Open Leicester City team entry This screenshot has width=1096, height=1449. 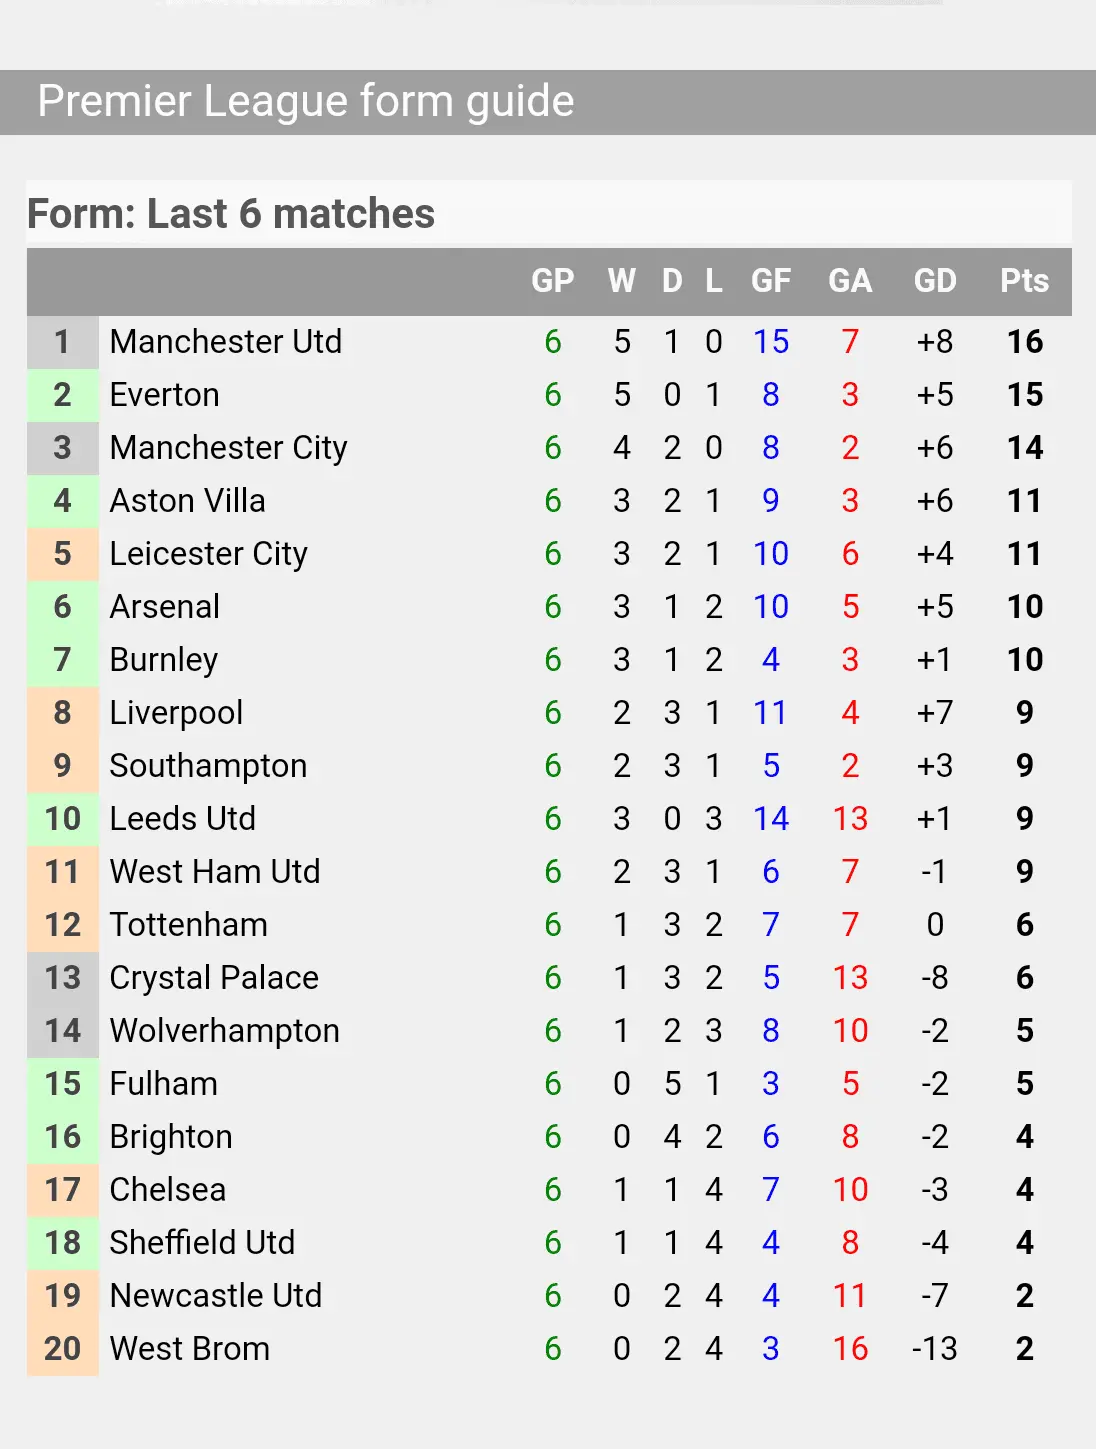click(x=208, y=554)
